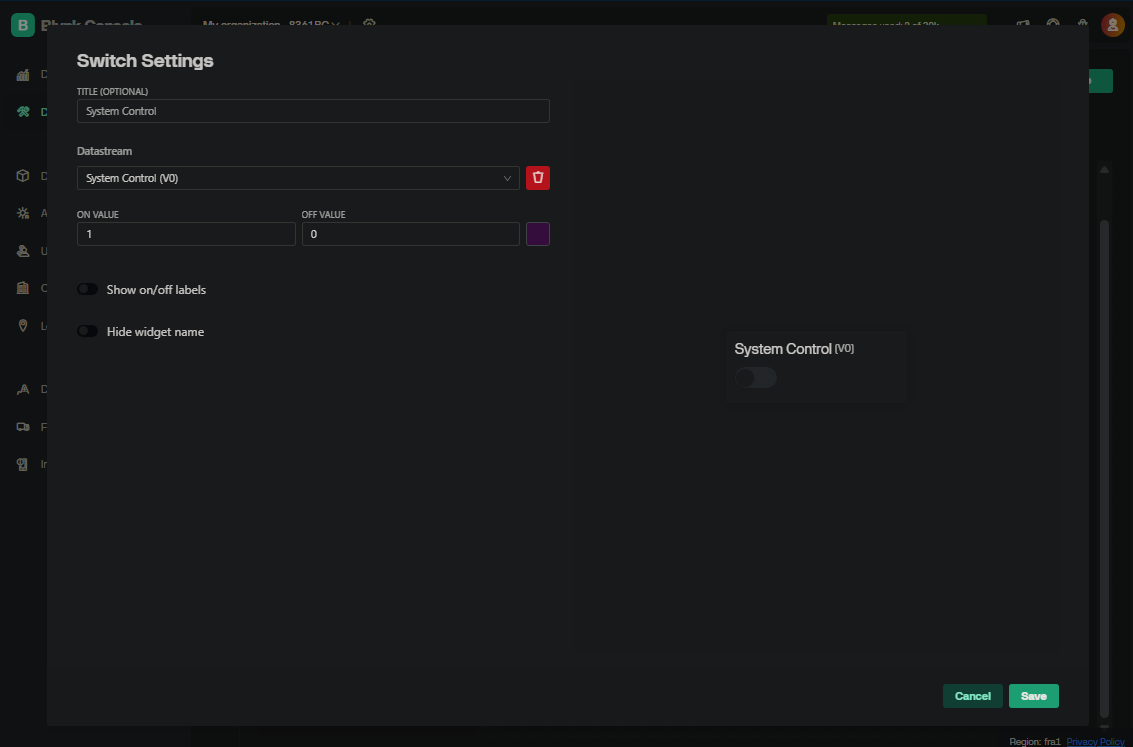Screen dimensions: 1133x747
Task: Open Developer Zone tools icon in sidebar
Action: point(23,112)
